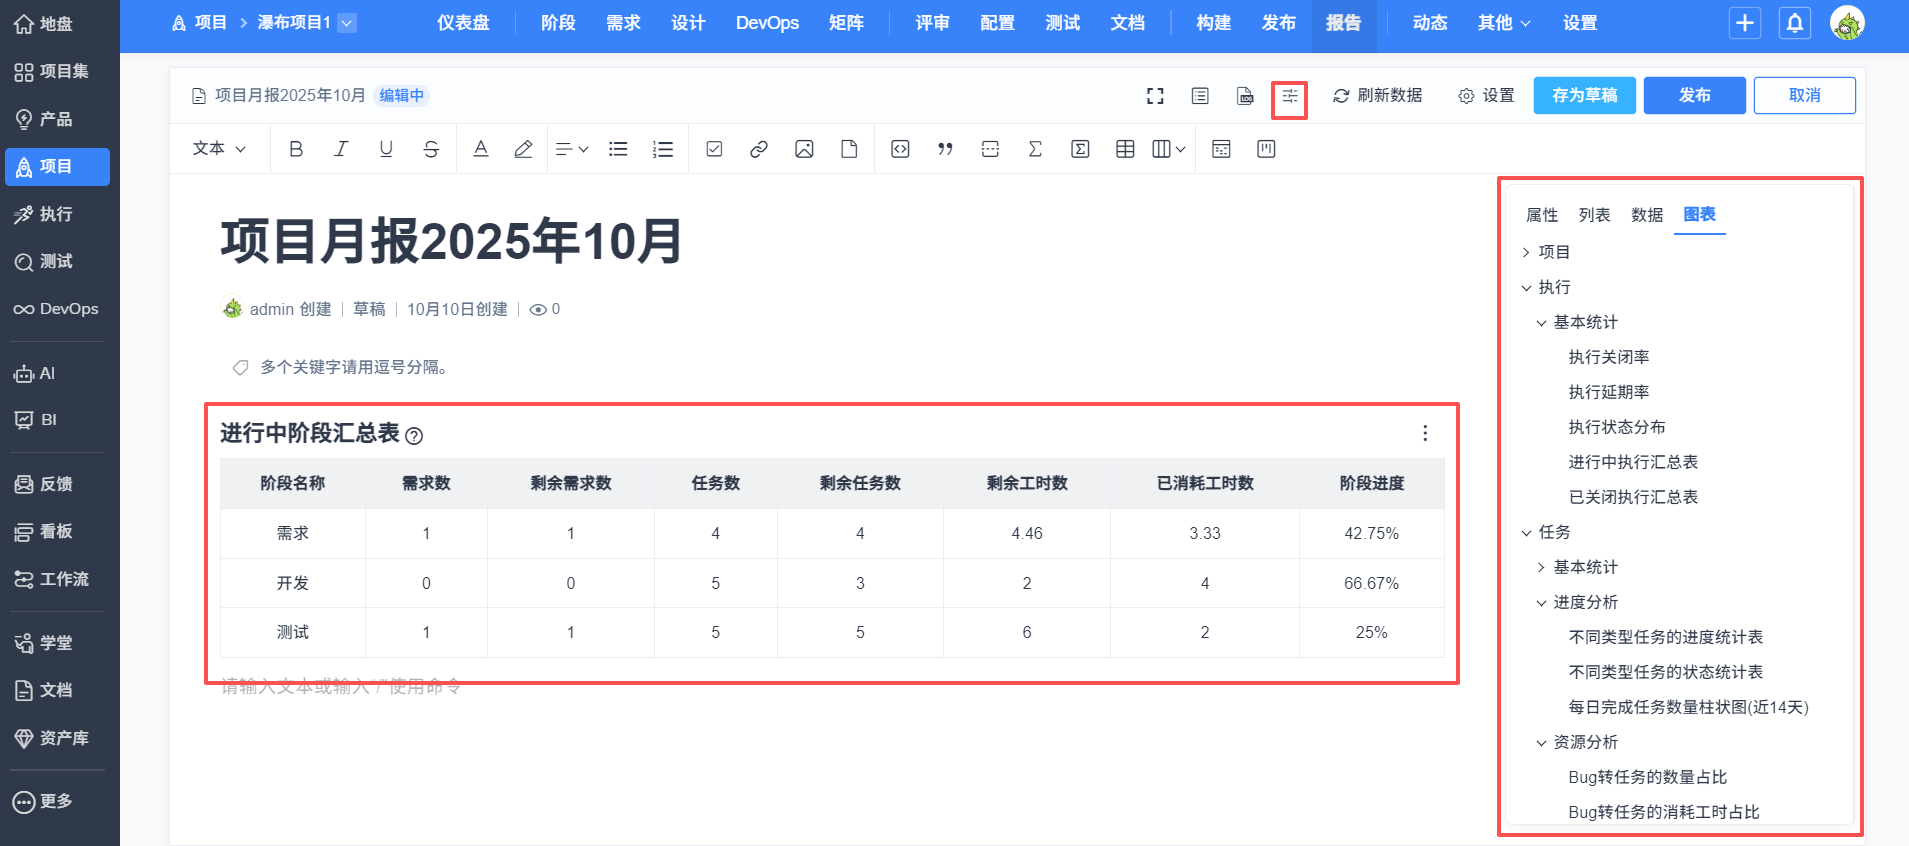Open the 报告 menu
Screen dimensions: 1909x846
pyautogui.click(x=1343, y=23)
